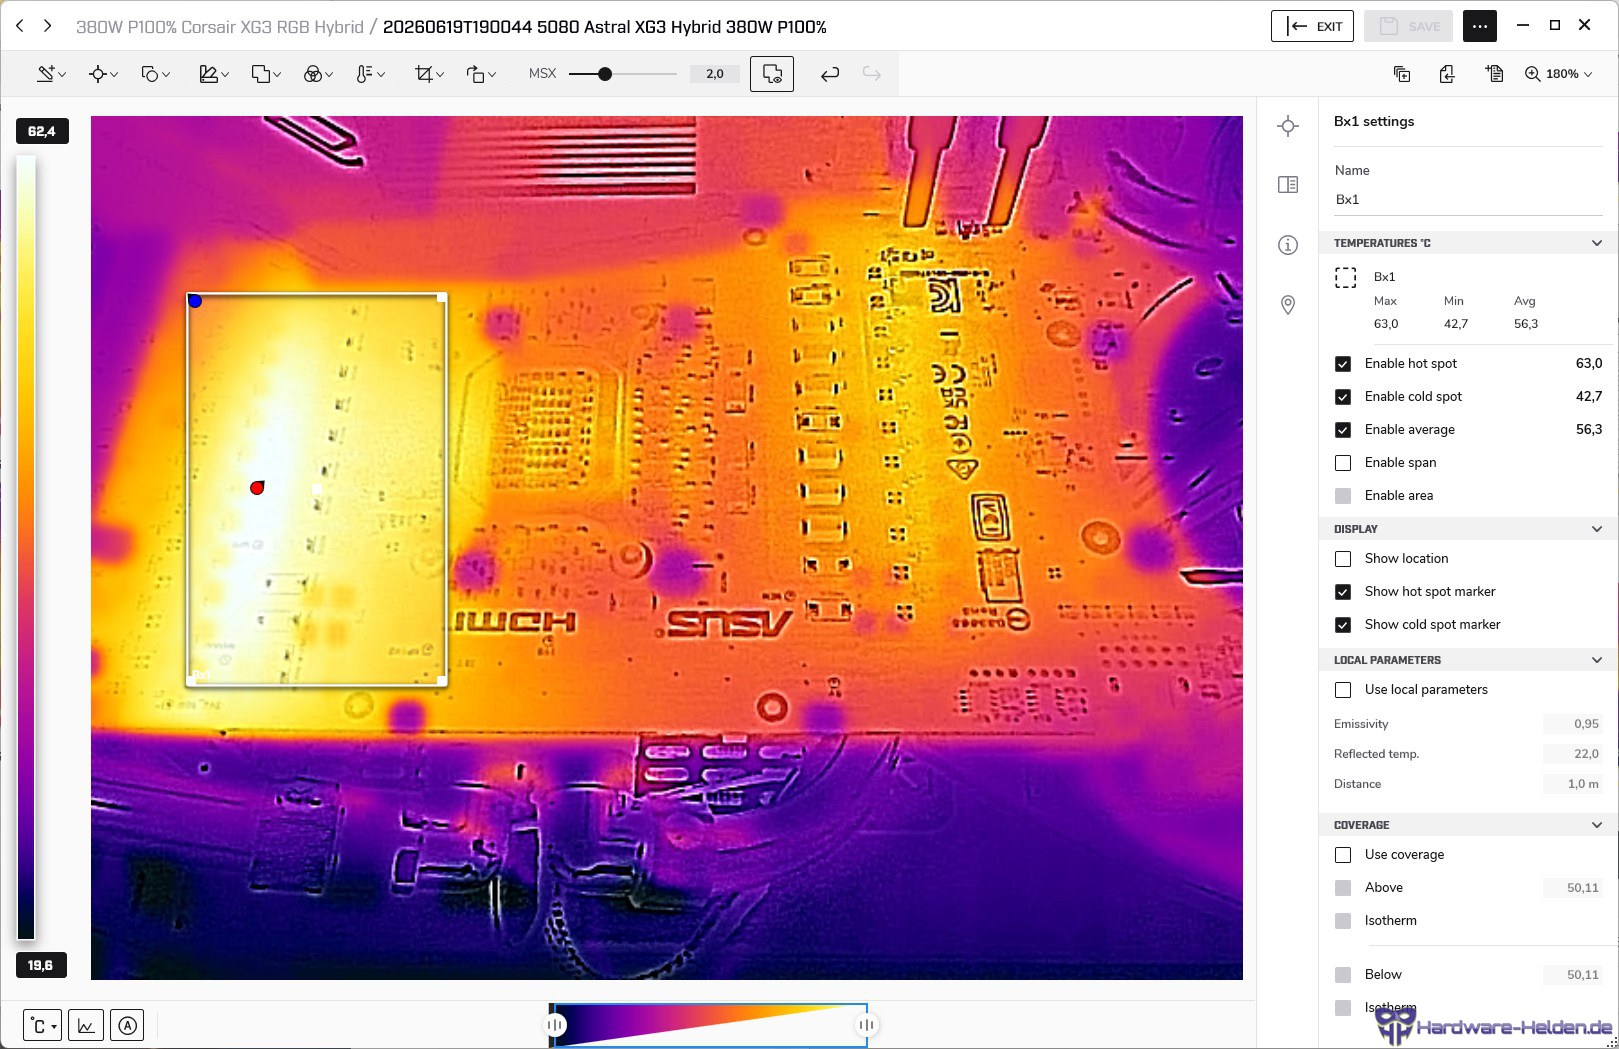Select the line and polygon measurement tool

coord(214,74)
